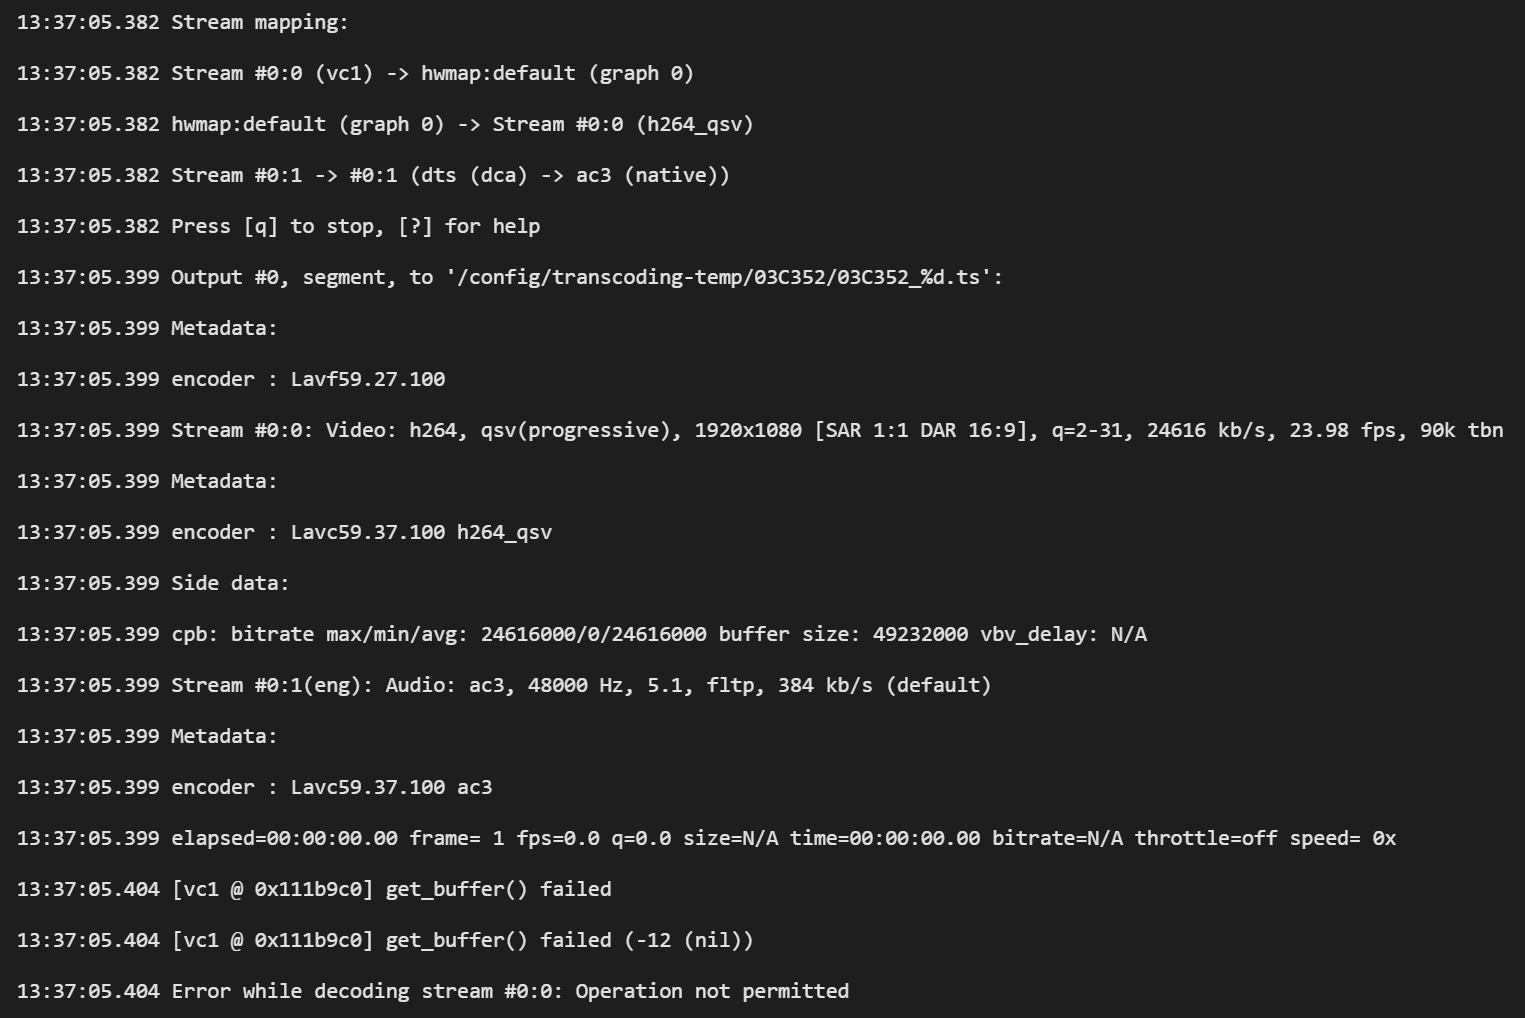The width and height of the screenshot is (1525, 1018).
Task: Click the 'Press [q] to stop' line
Action: pos(278,226)
